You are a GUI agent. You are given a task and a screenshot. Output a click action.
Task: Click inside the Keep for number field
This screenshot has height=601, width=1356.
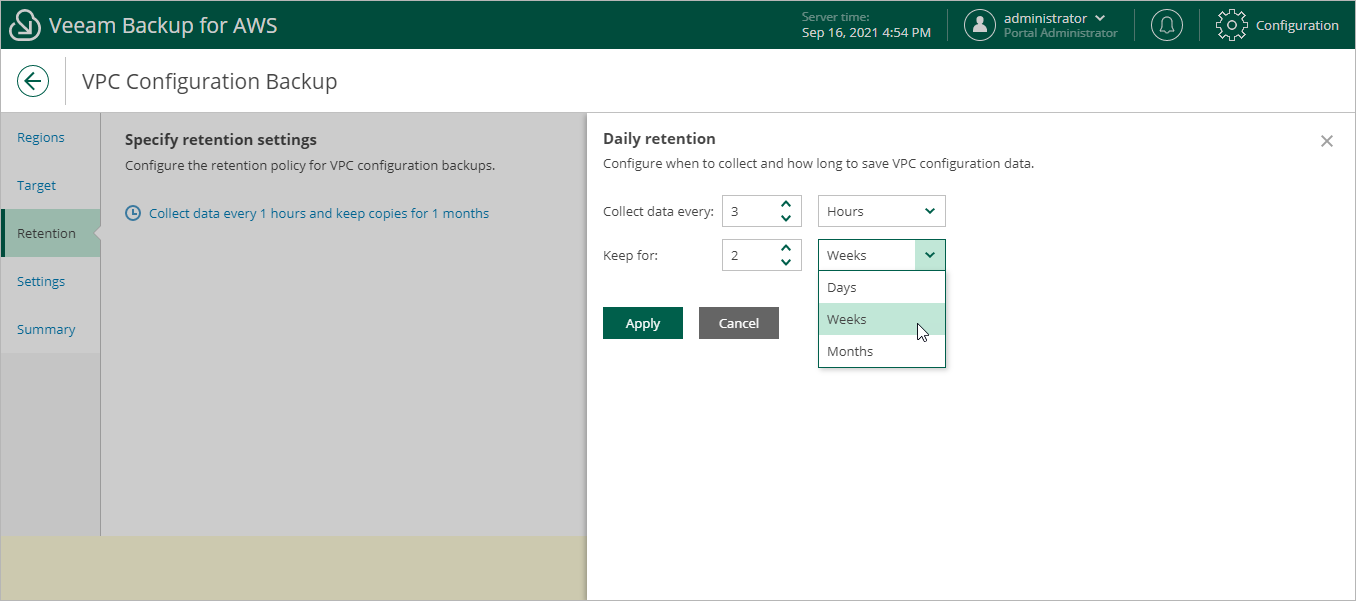click(750, 255)
